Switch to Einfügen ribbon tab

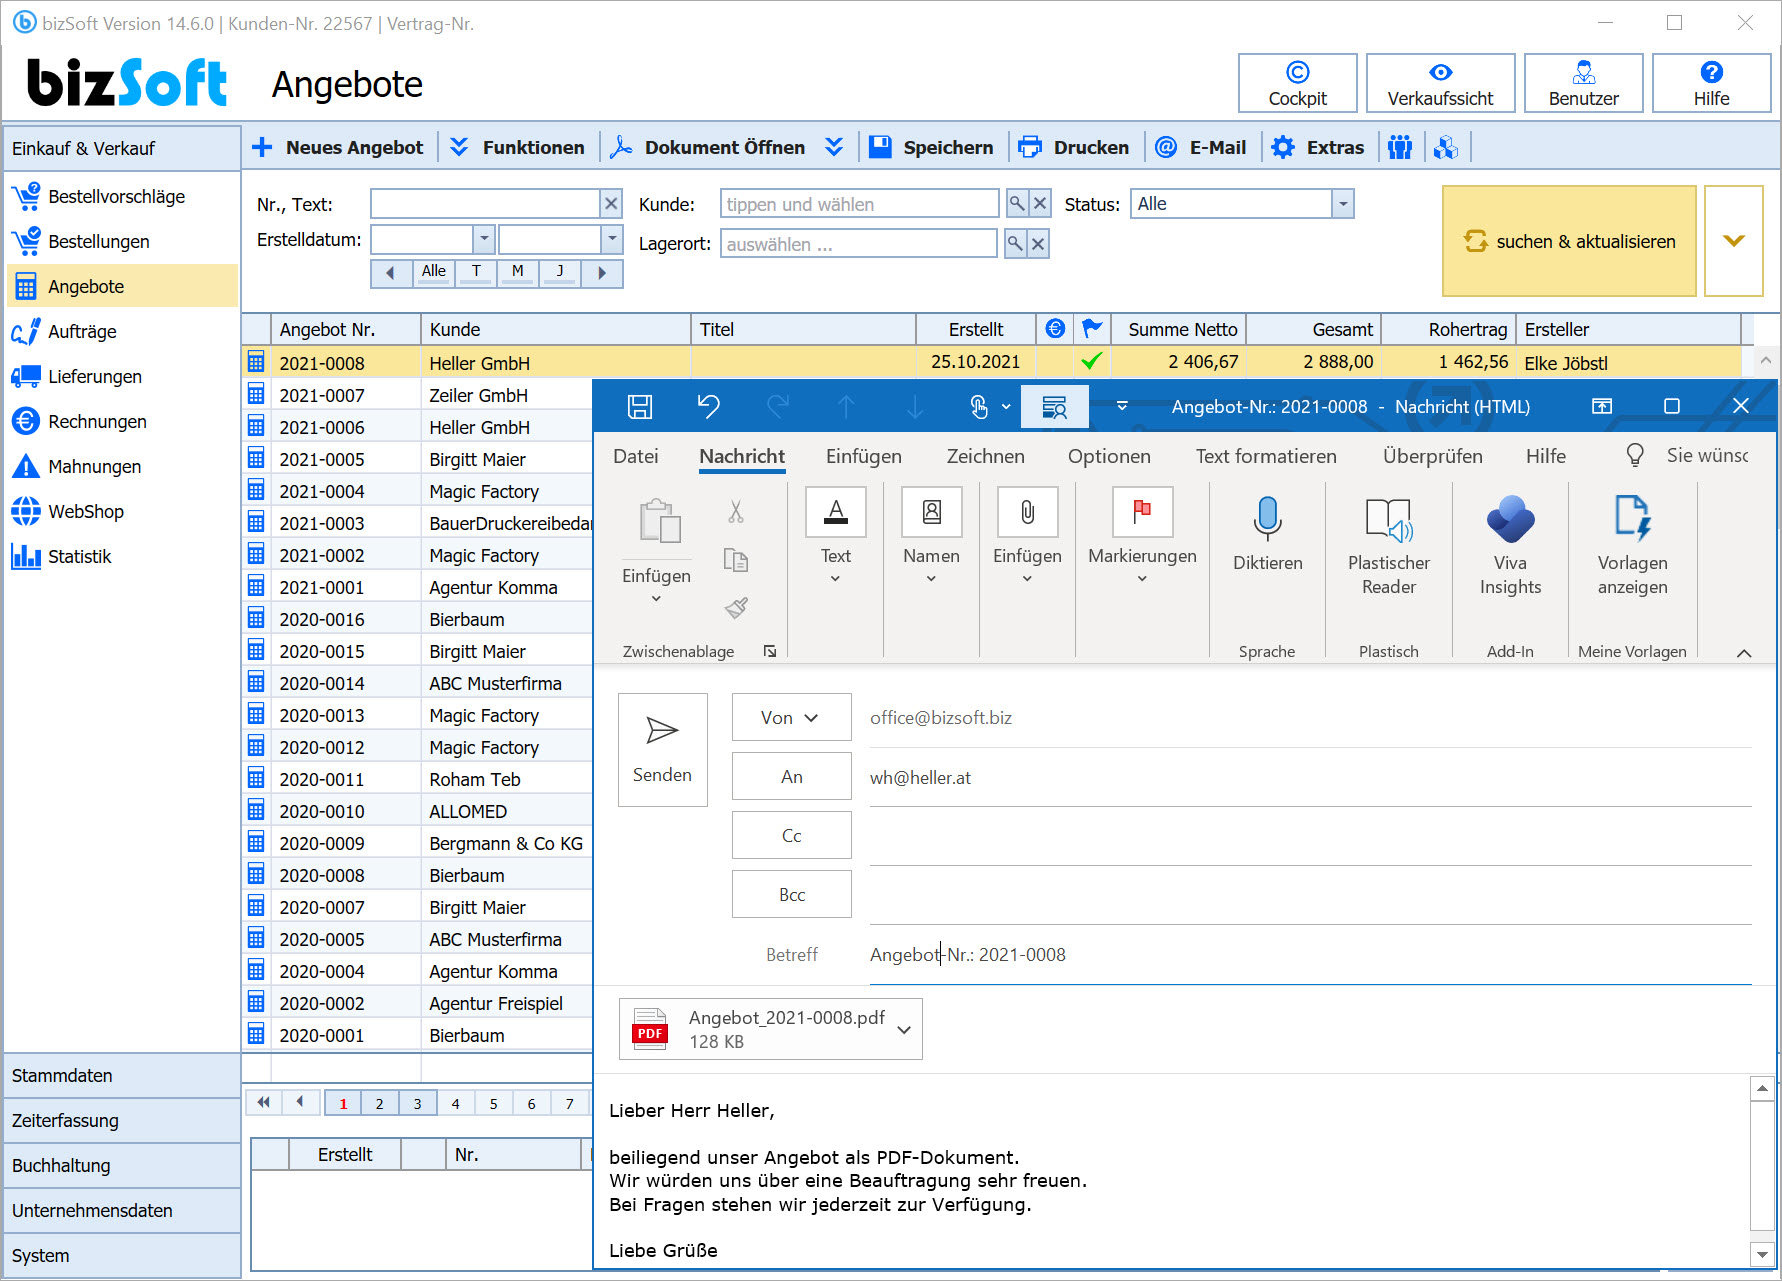[x=863, y=456]
